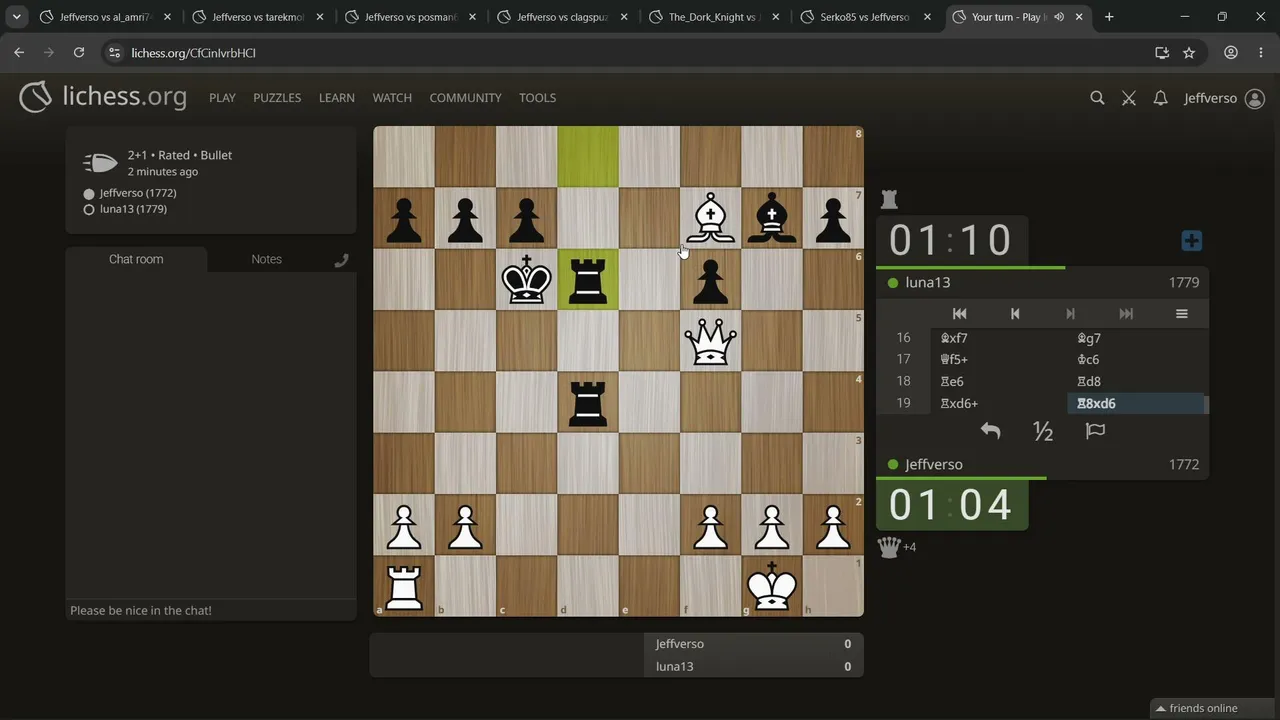The height and width of the screenshot is (720, 1280).
Task: Close the Your turn tab
Action: point(1079,17)
